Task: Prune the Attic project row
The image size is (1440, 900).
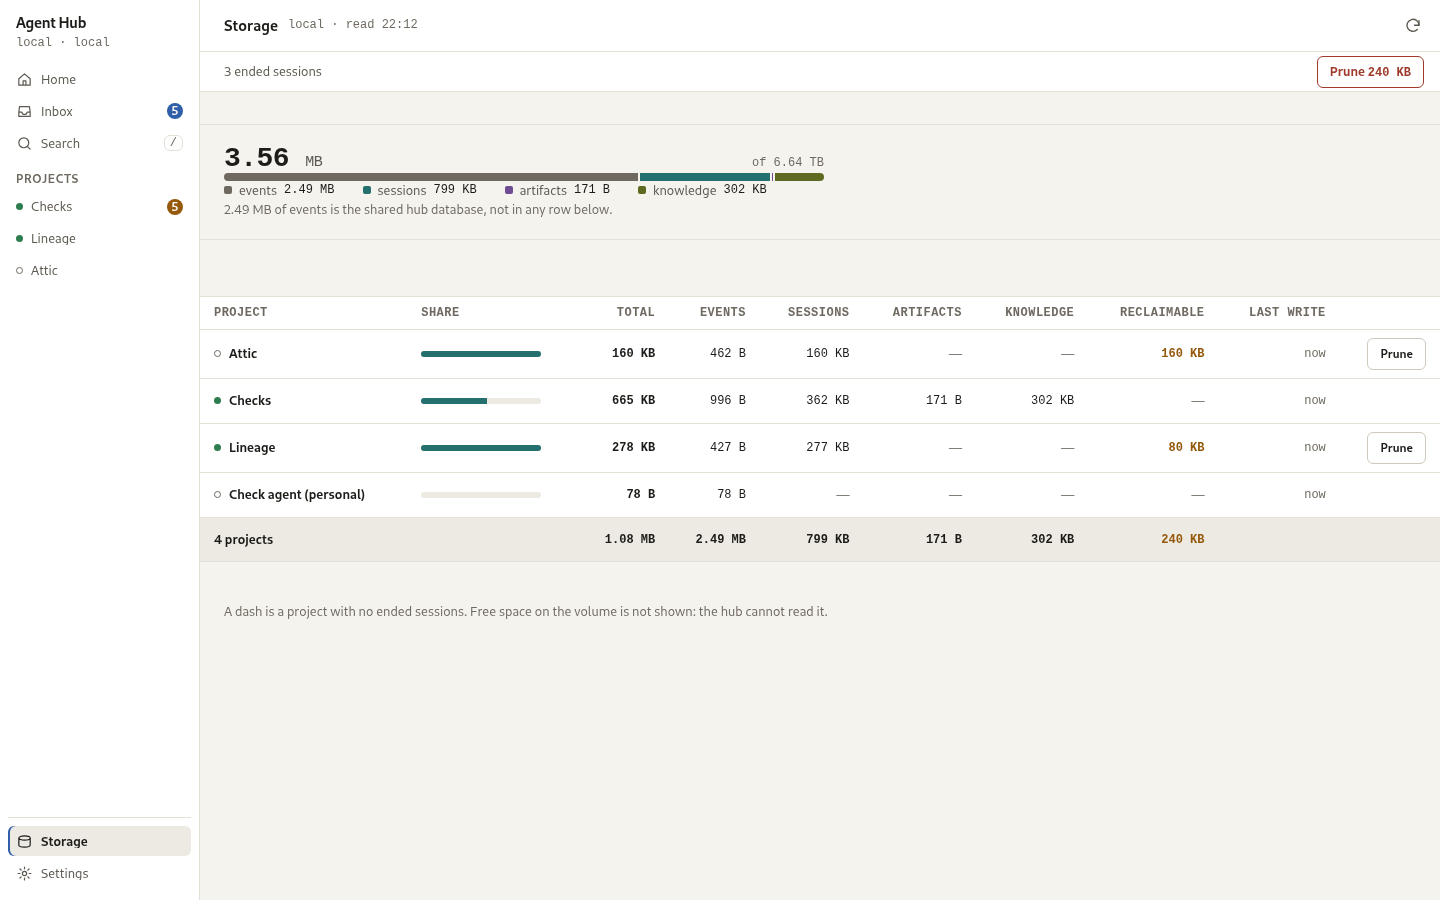Action: click(x=1396, y=354)
